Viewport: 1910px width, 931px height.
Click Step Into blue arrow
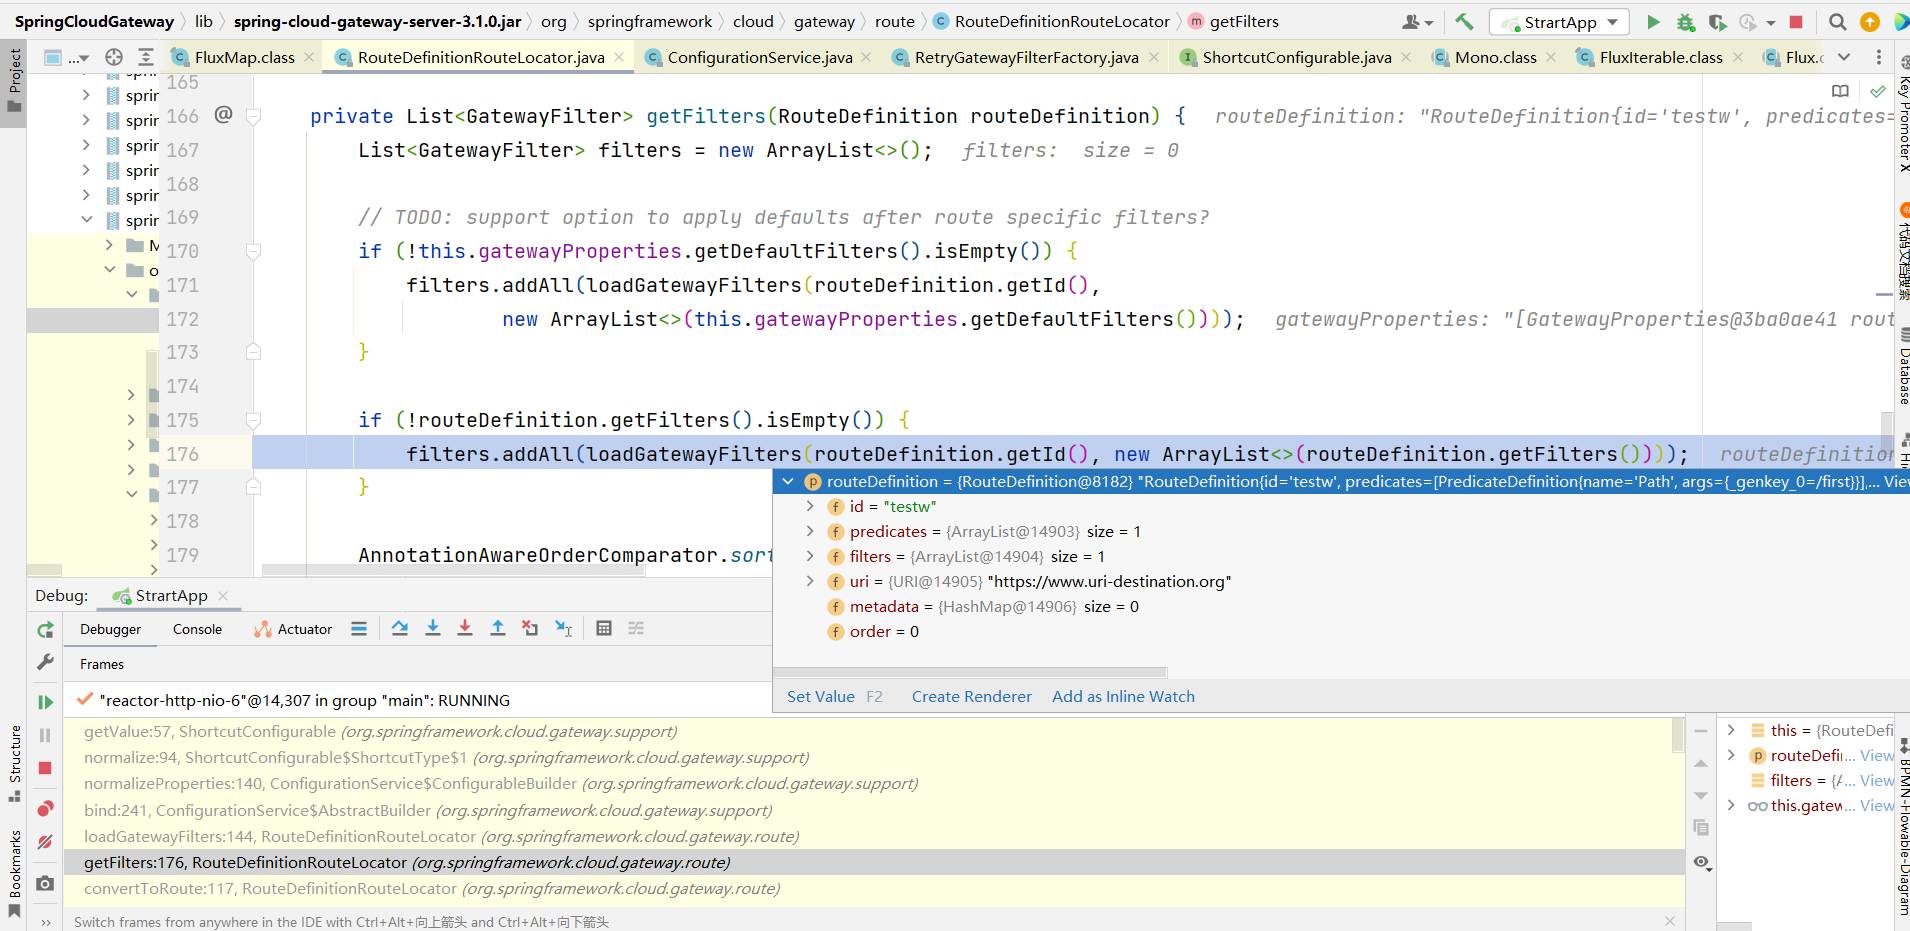coord(433,628)
